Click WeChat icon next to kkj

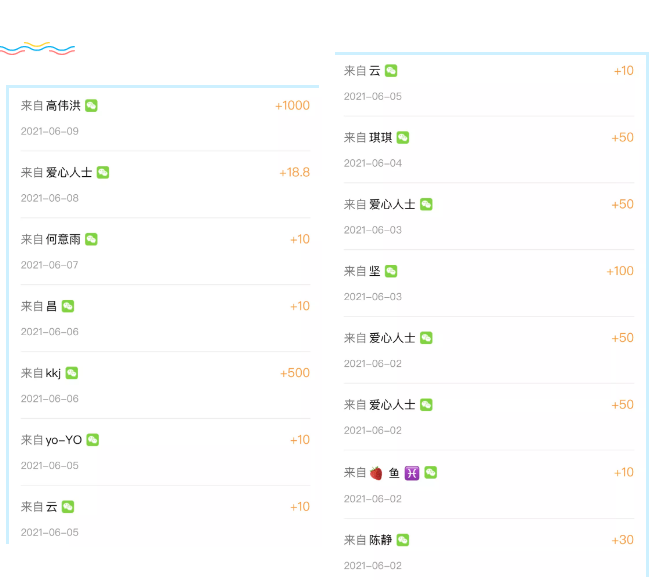click(x=72, y=373)
